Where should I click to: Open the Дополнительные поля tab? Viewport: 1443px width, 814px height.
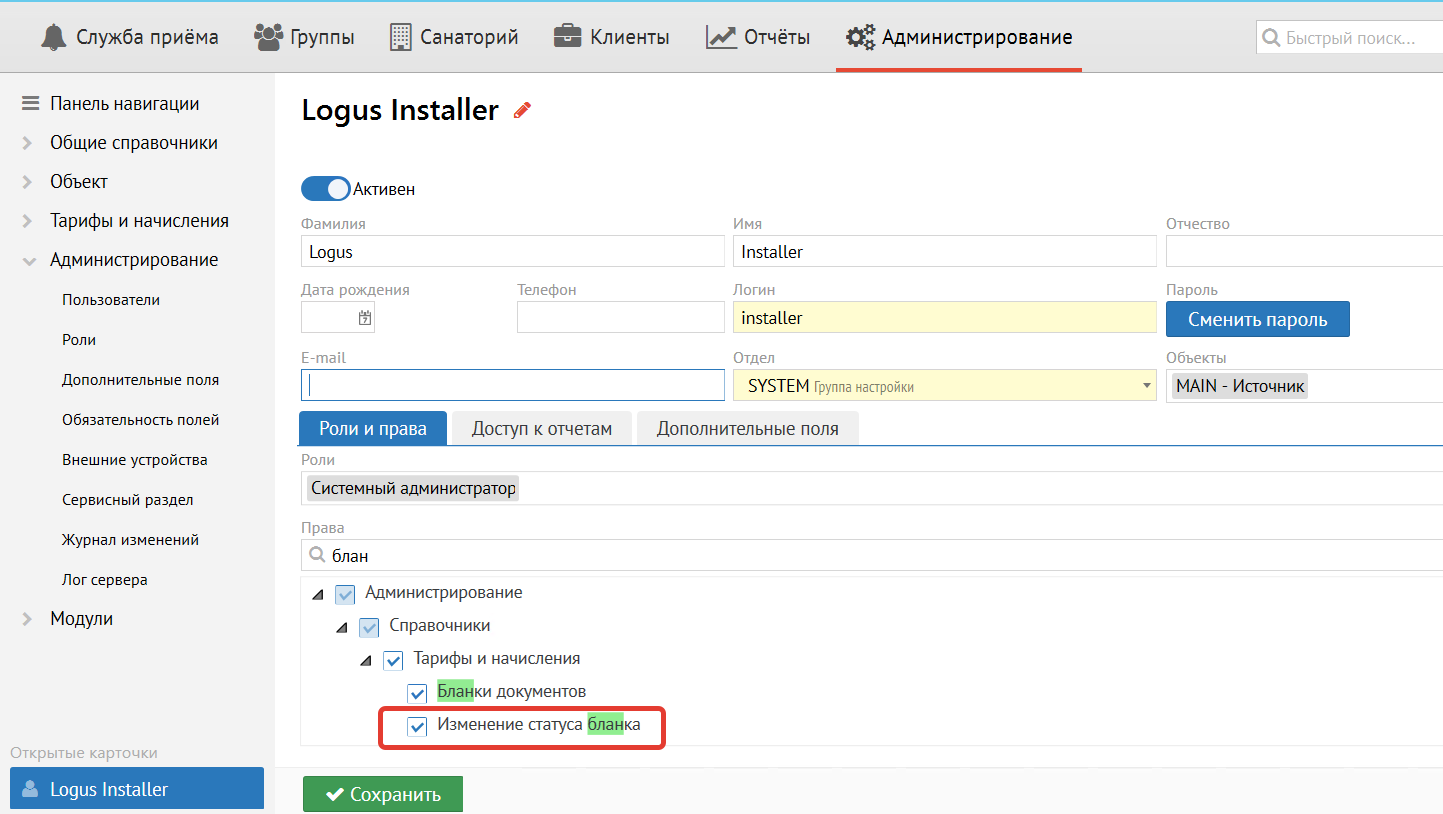(x=747, y=429)
